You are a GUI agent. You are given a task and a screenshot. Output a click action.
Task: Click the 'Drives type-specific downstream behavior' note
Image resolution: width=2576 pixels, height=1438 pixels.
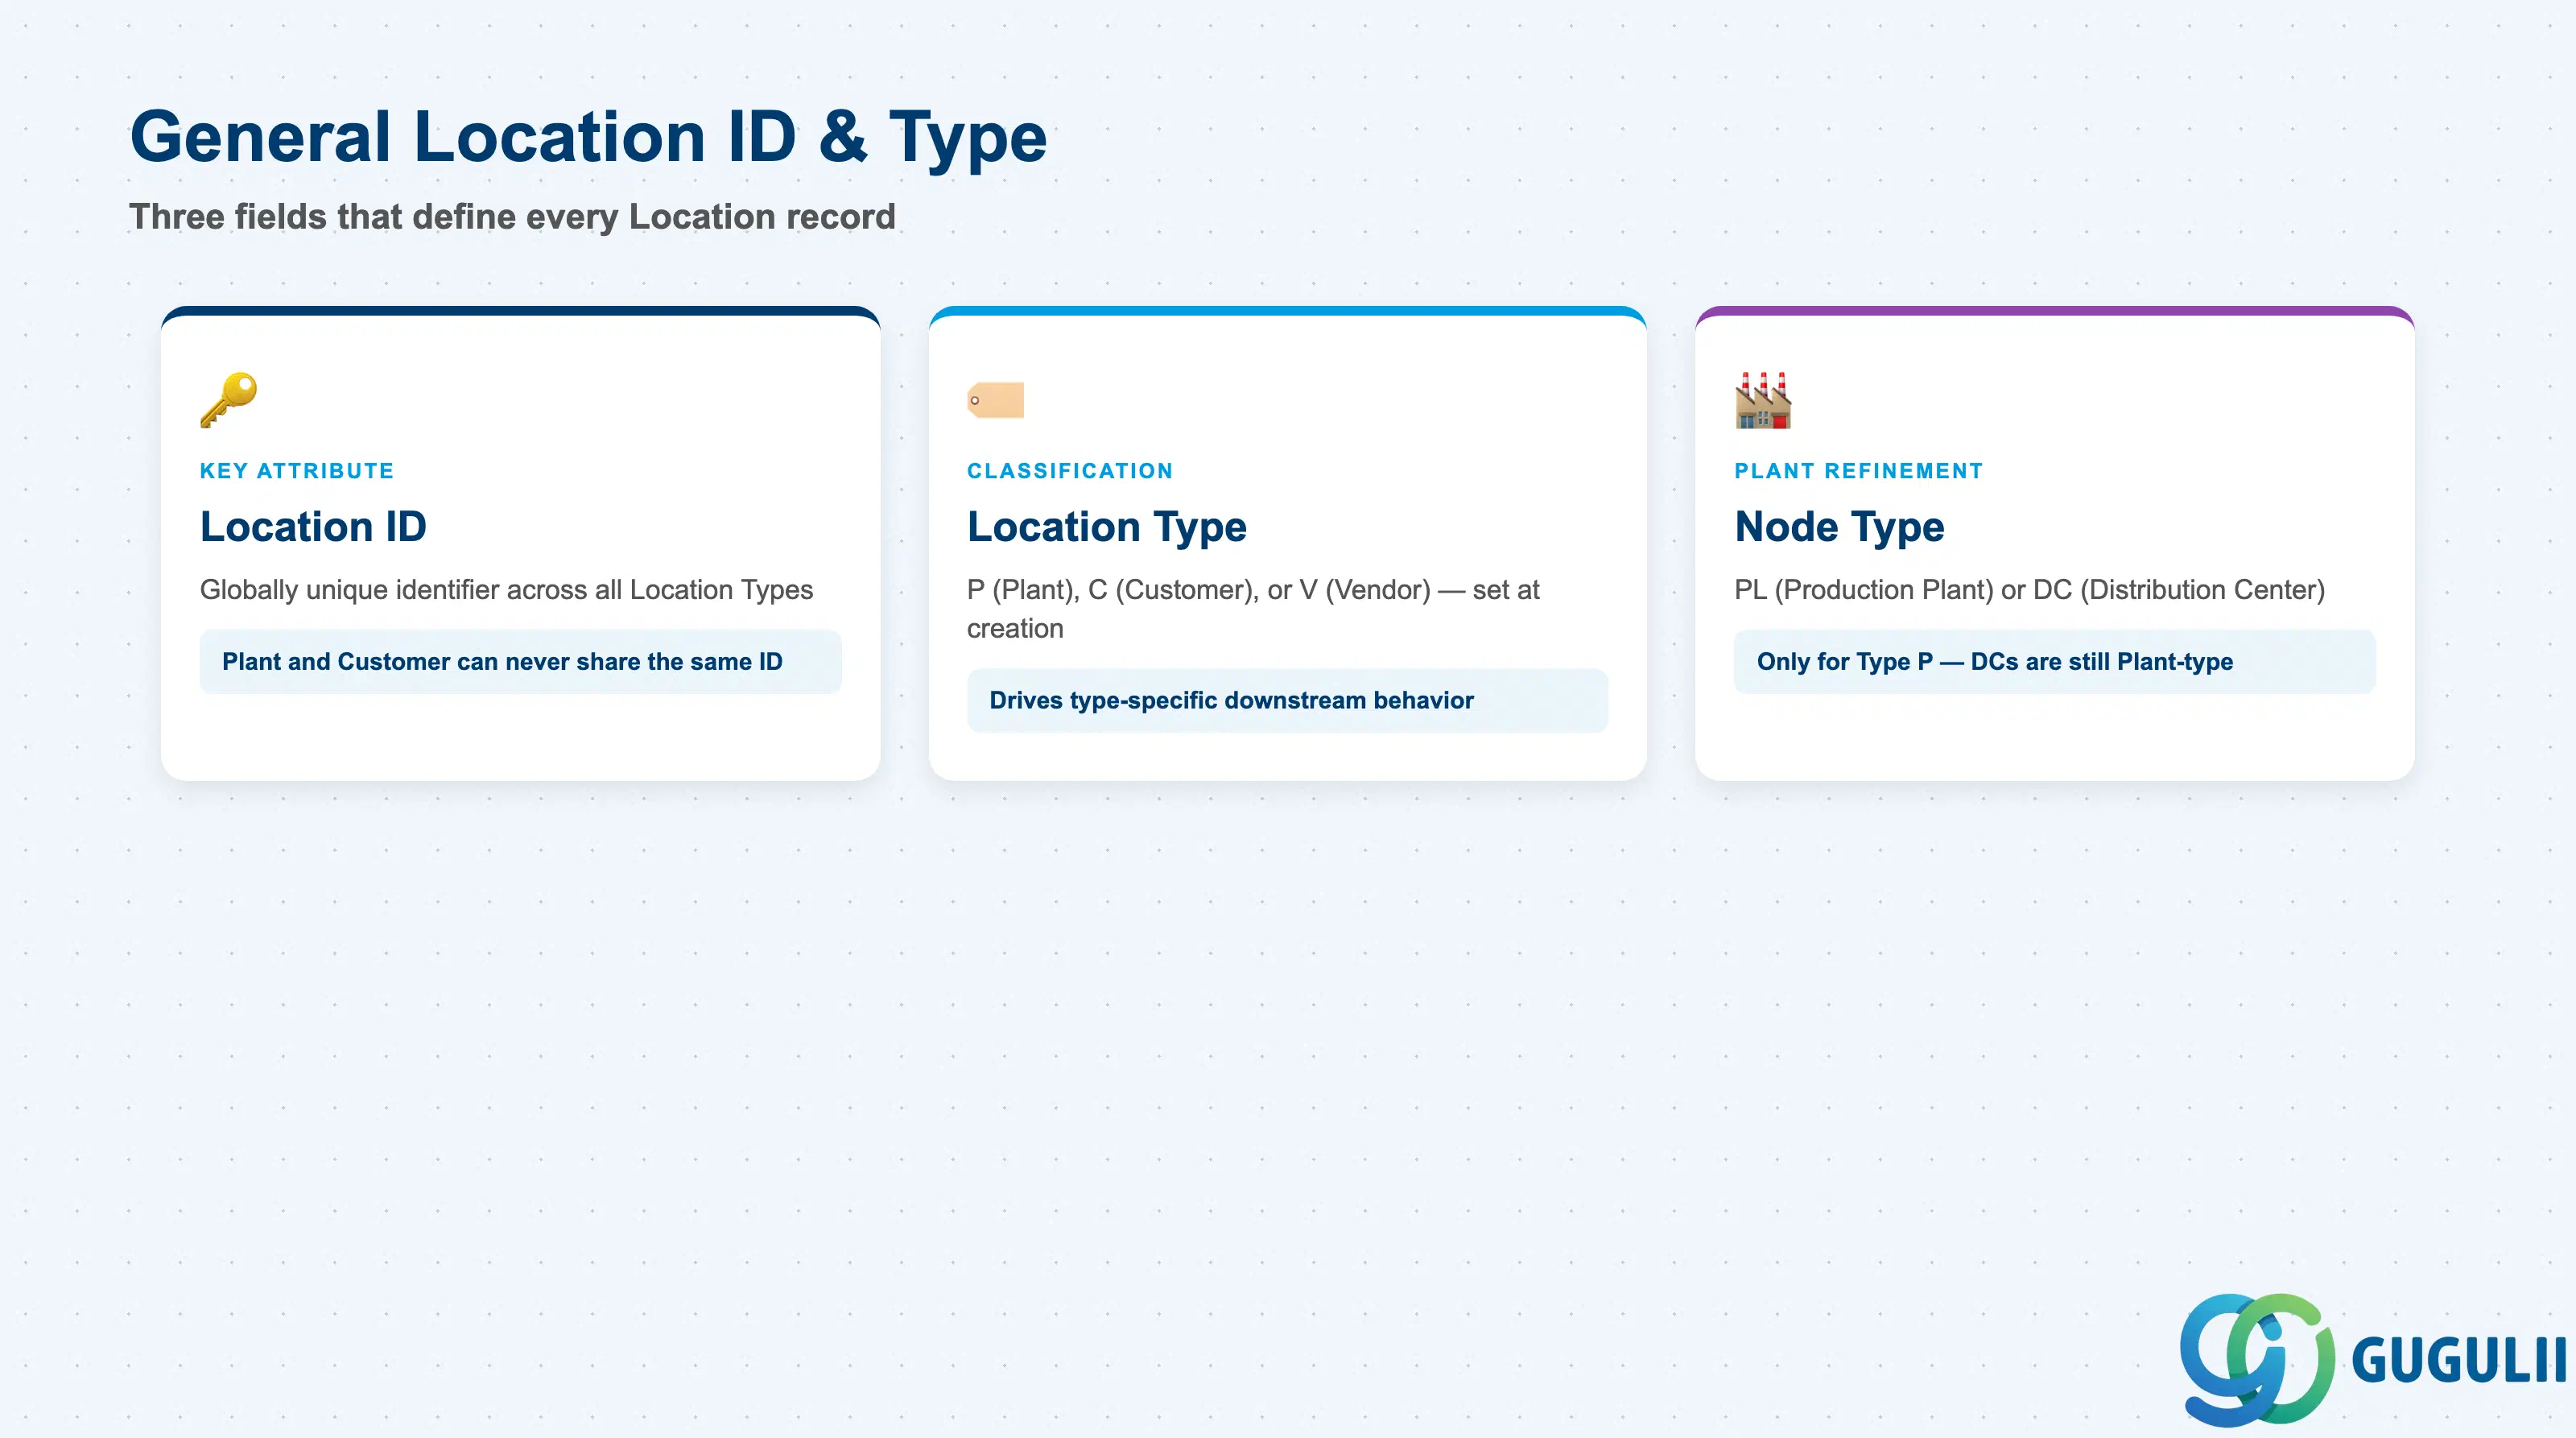[x=1287, y=701]
